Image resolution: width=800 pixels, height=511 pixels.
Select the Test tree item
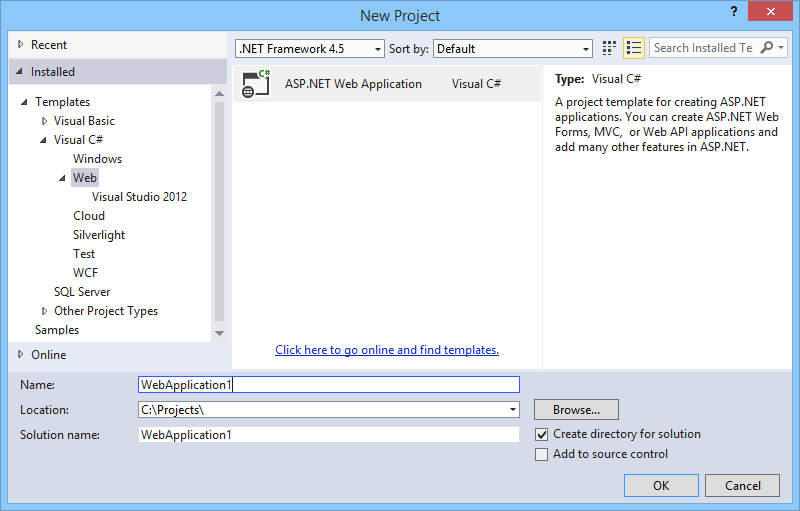pos(84,254)
